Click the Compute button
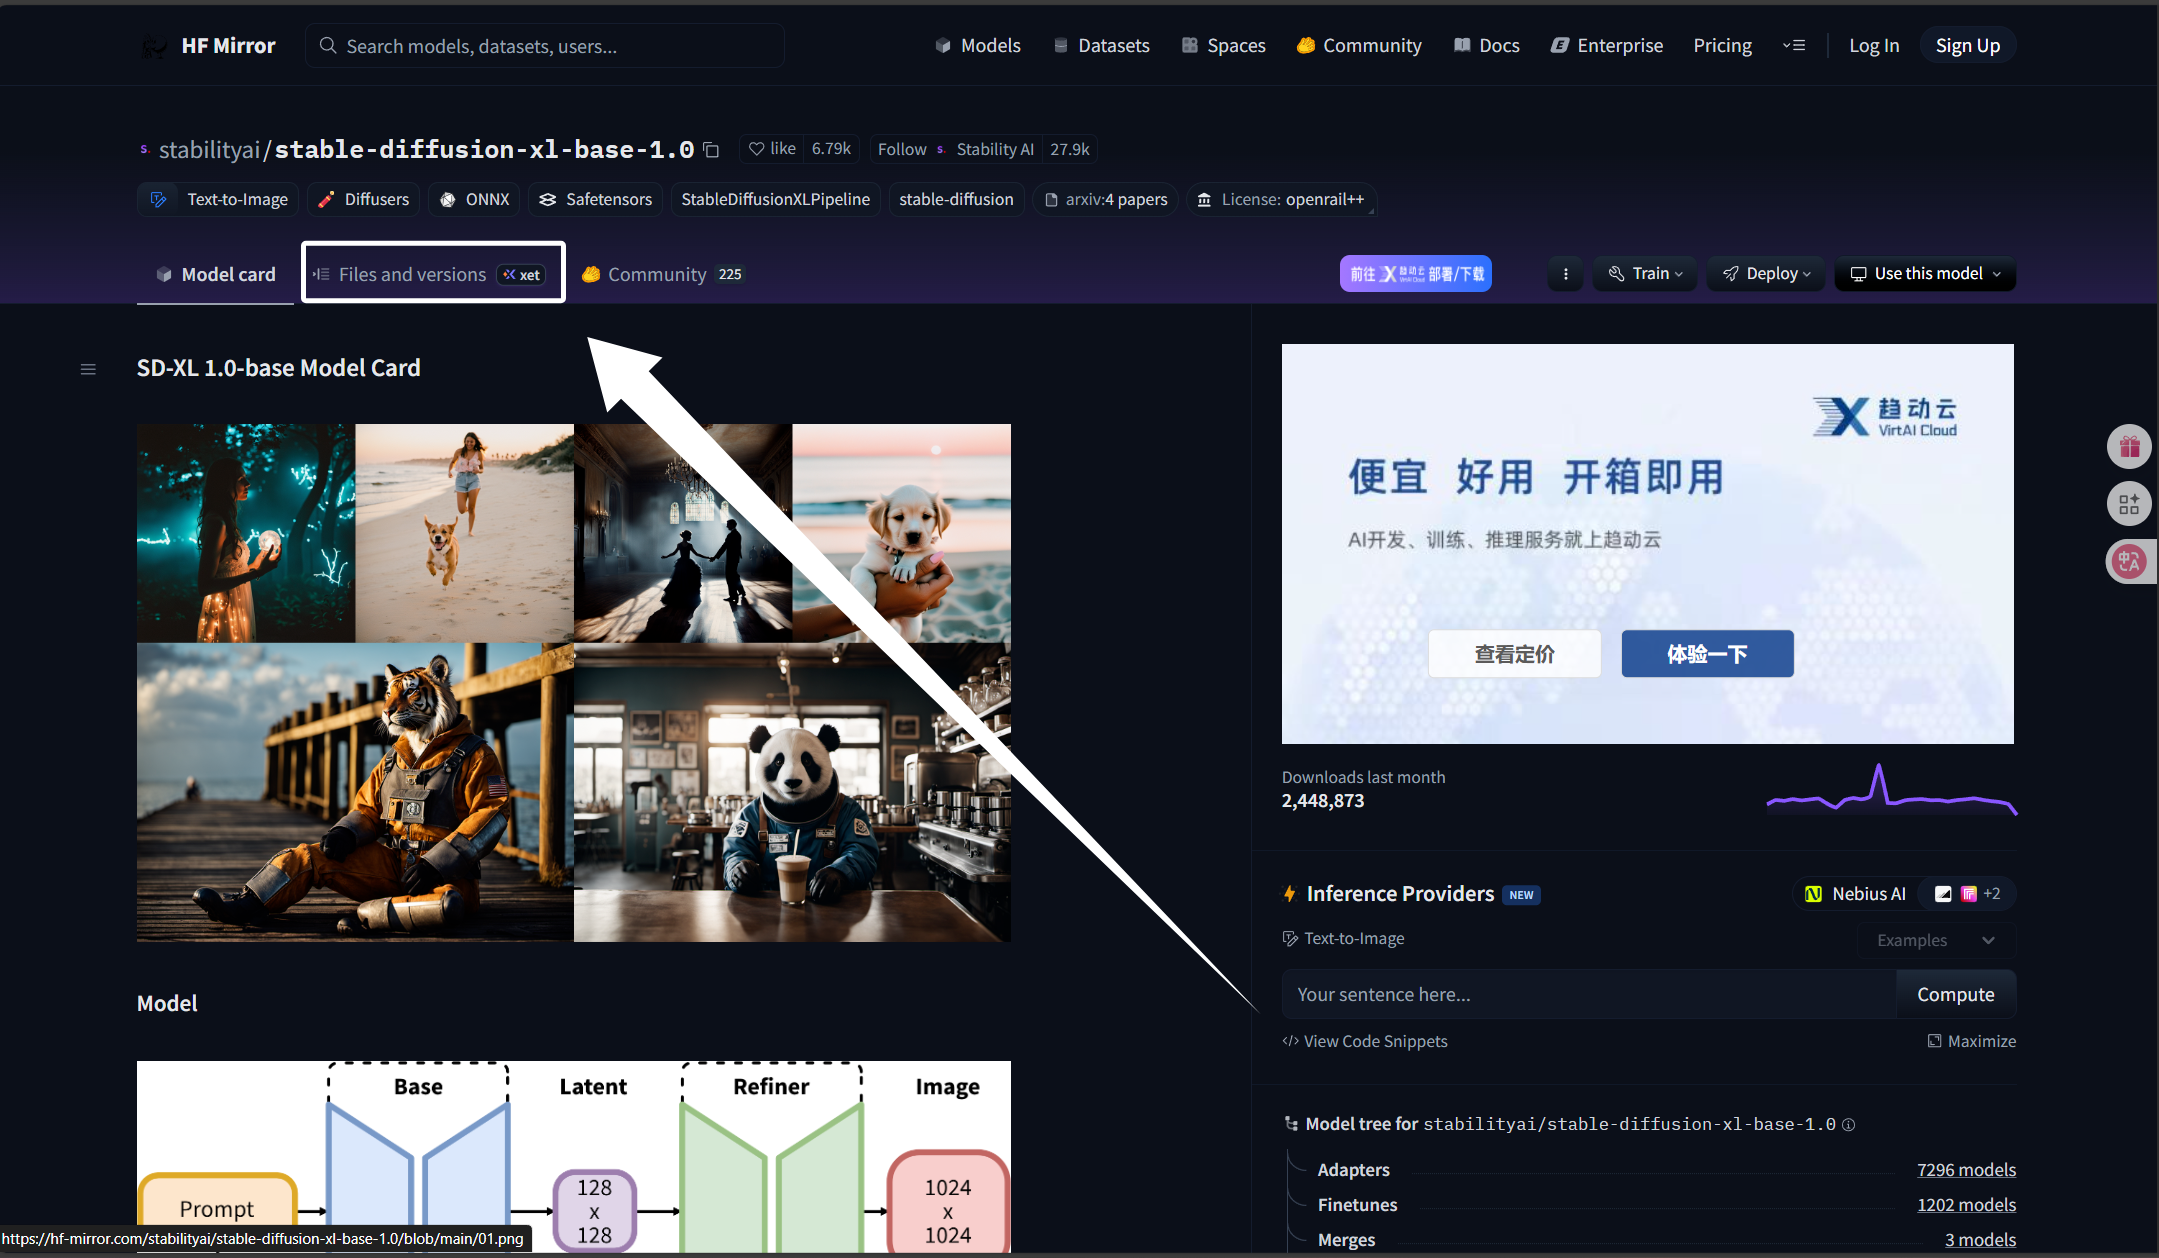The image size is (2159, 1258). click(x=1955, y=994)
